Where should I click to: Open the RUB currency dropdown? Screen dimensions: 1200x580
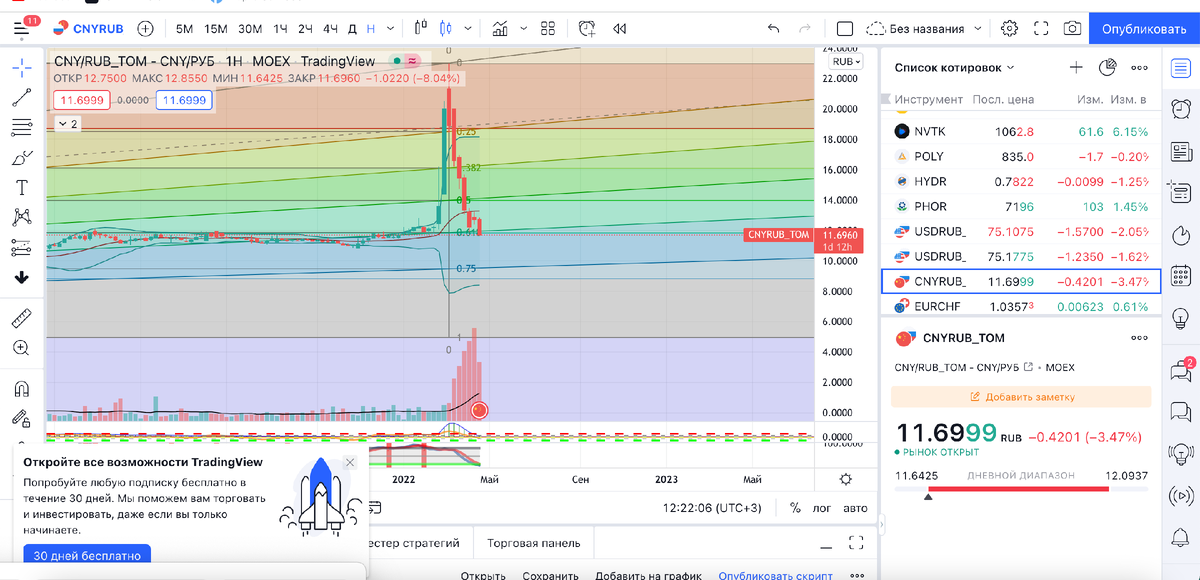(x=844, y=61)
